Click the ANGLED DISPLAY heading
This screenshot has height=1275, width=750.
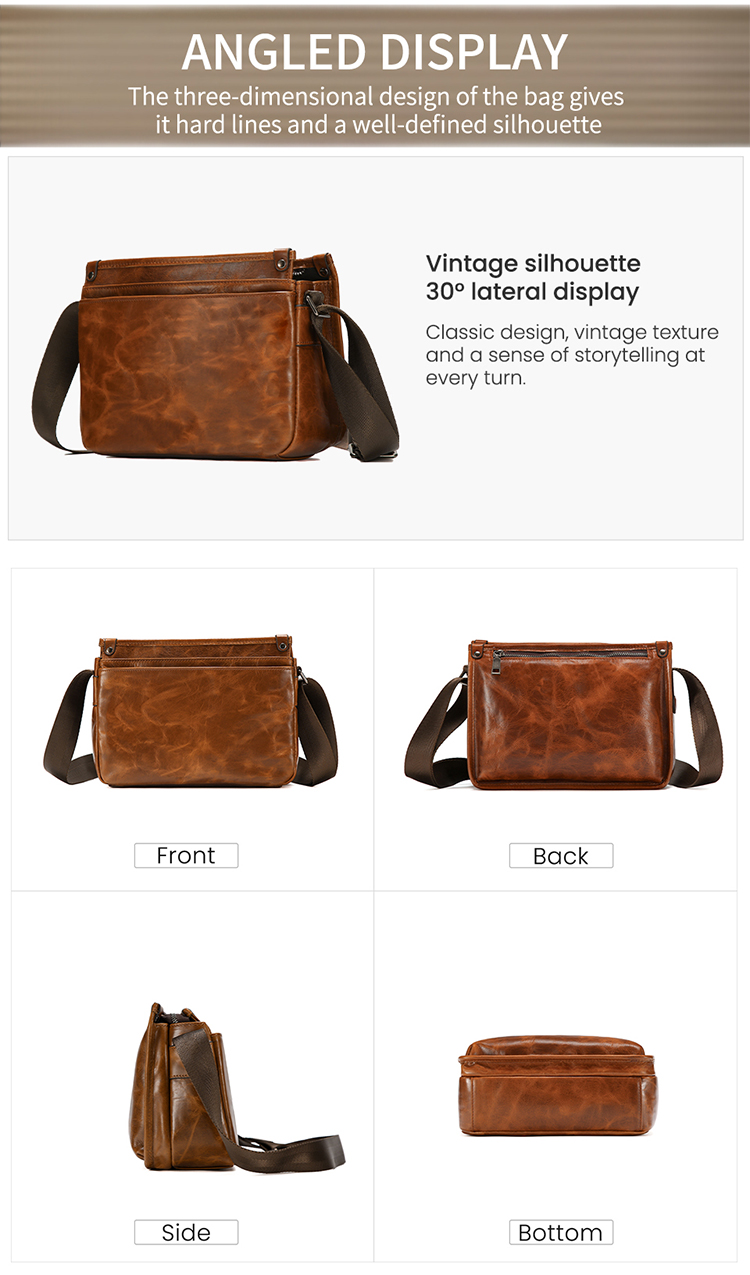click(375, 51)
